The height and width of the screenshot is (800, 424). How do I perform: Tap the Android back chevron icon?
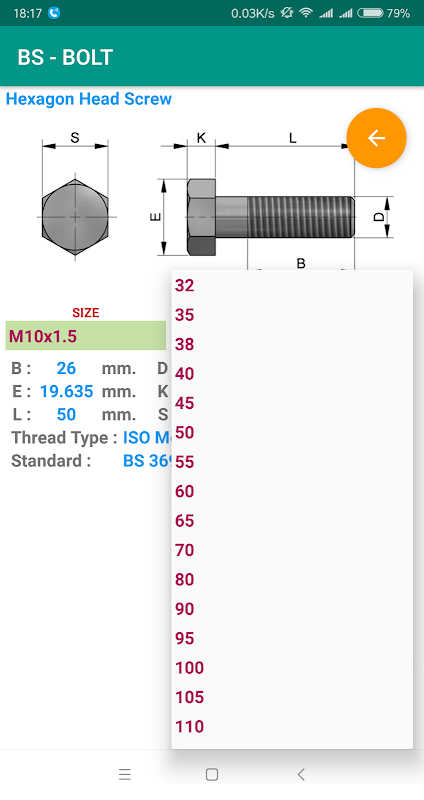point(301,774)
